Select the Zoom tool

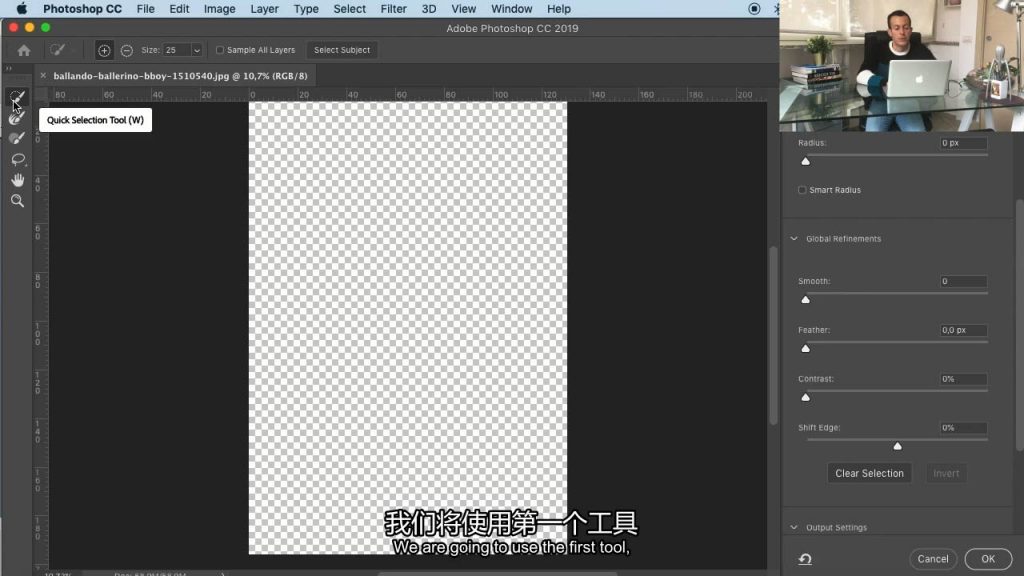[x=17, y=201]
